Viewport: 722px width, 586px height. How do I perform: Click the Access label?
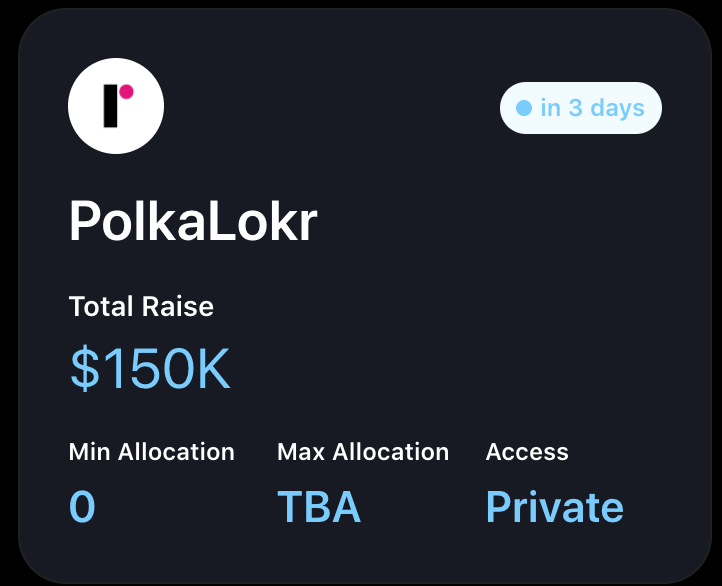coord(527,452)
